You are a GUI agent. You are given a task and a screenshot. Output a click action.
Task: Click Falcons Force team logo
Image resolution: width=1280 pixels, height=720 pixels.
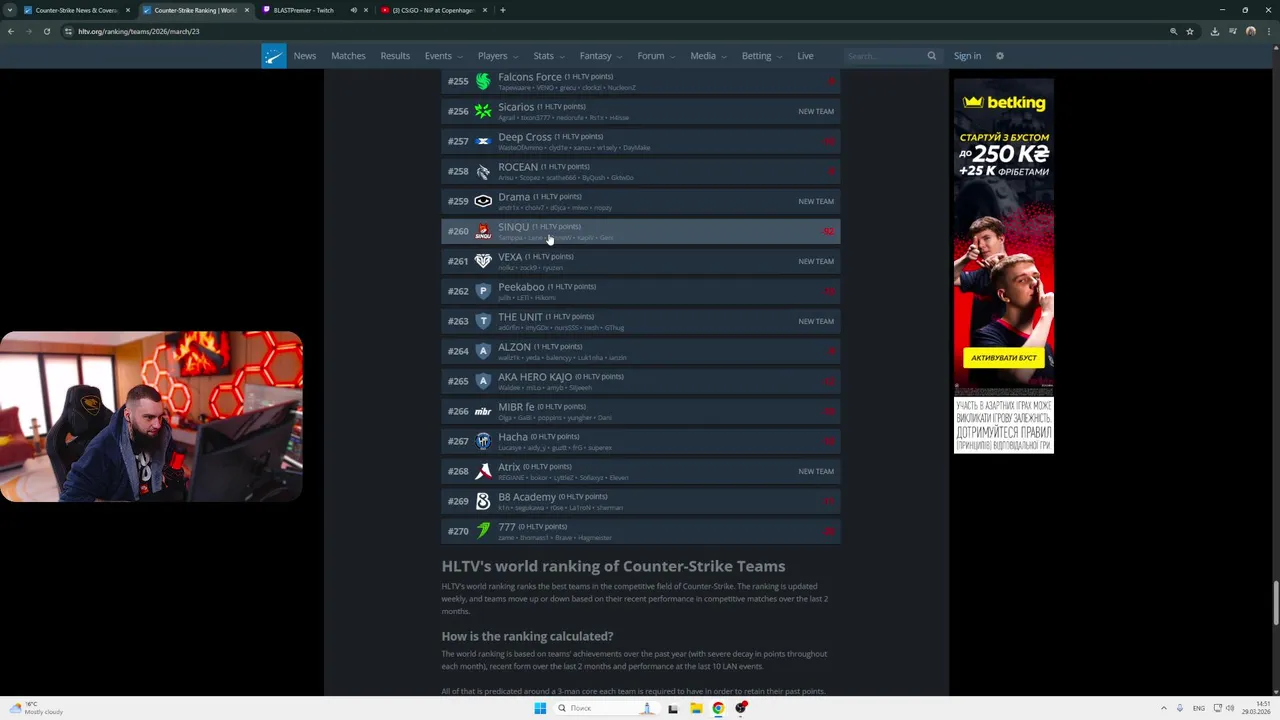click(x=483, y=81)
